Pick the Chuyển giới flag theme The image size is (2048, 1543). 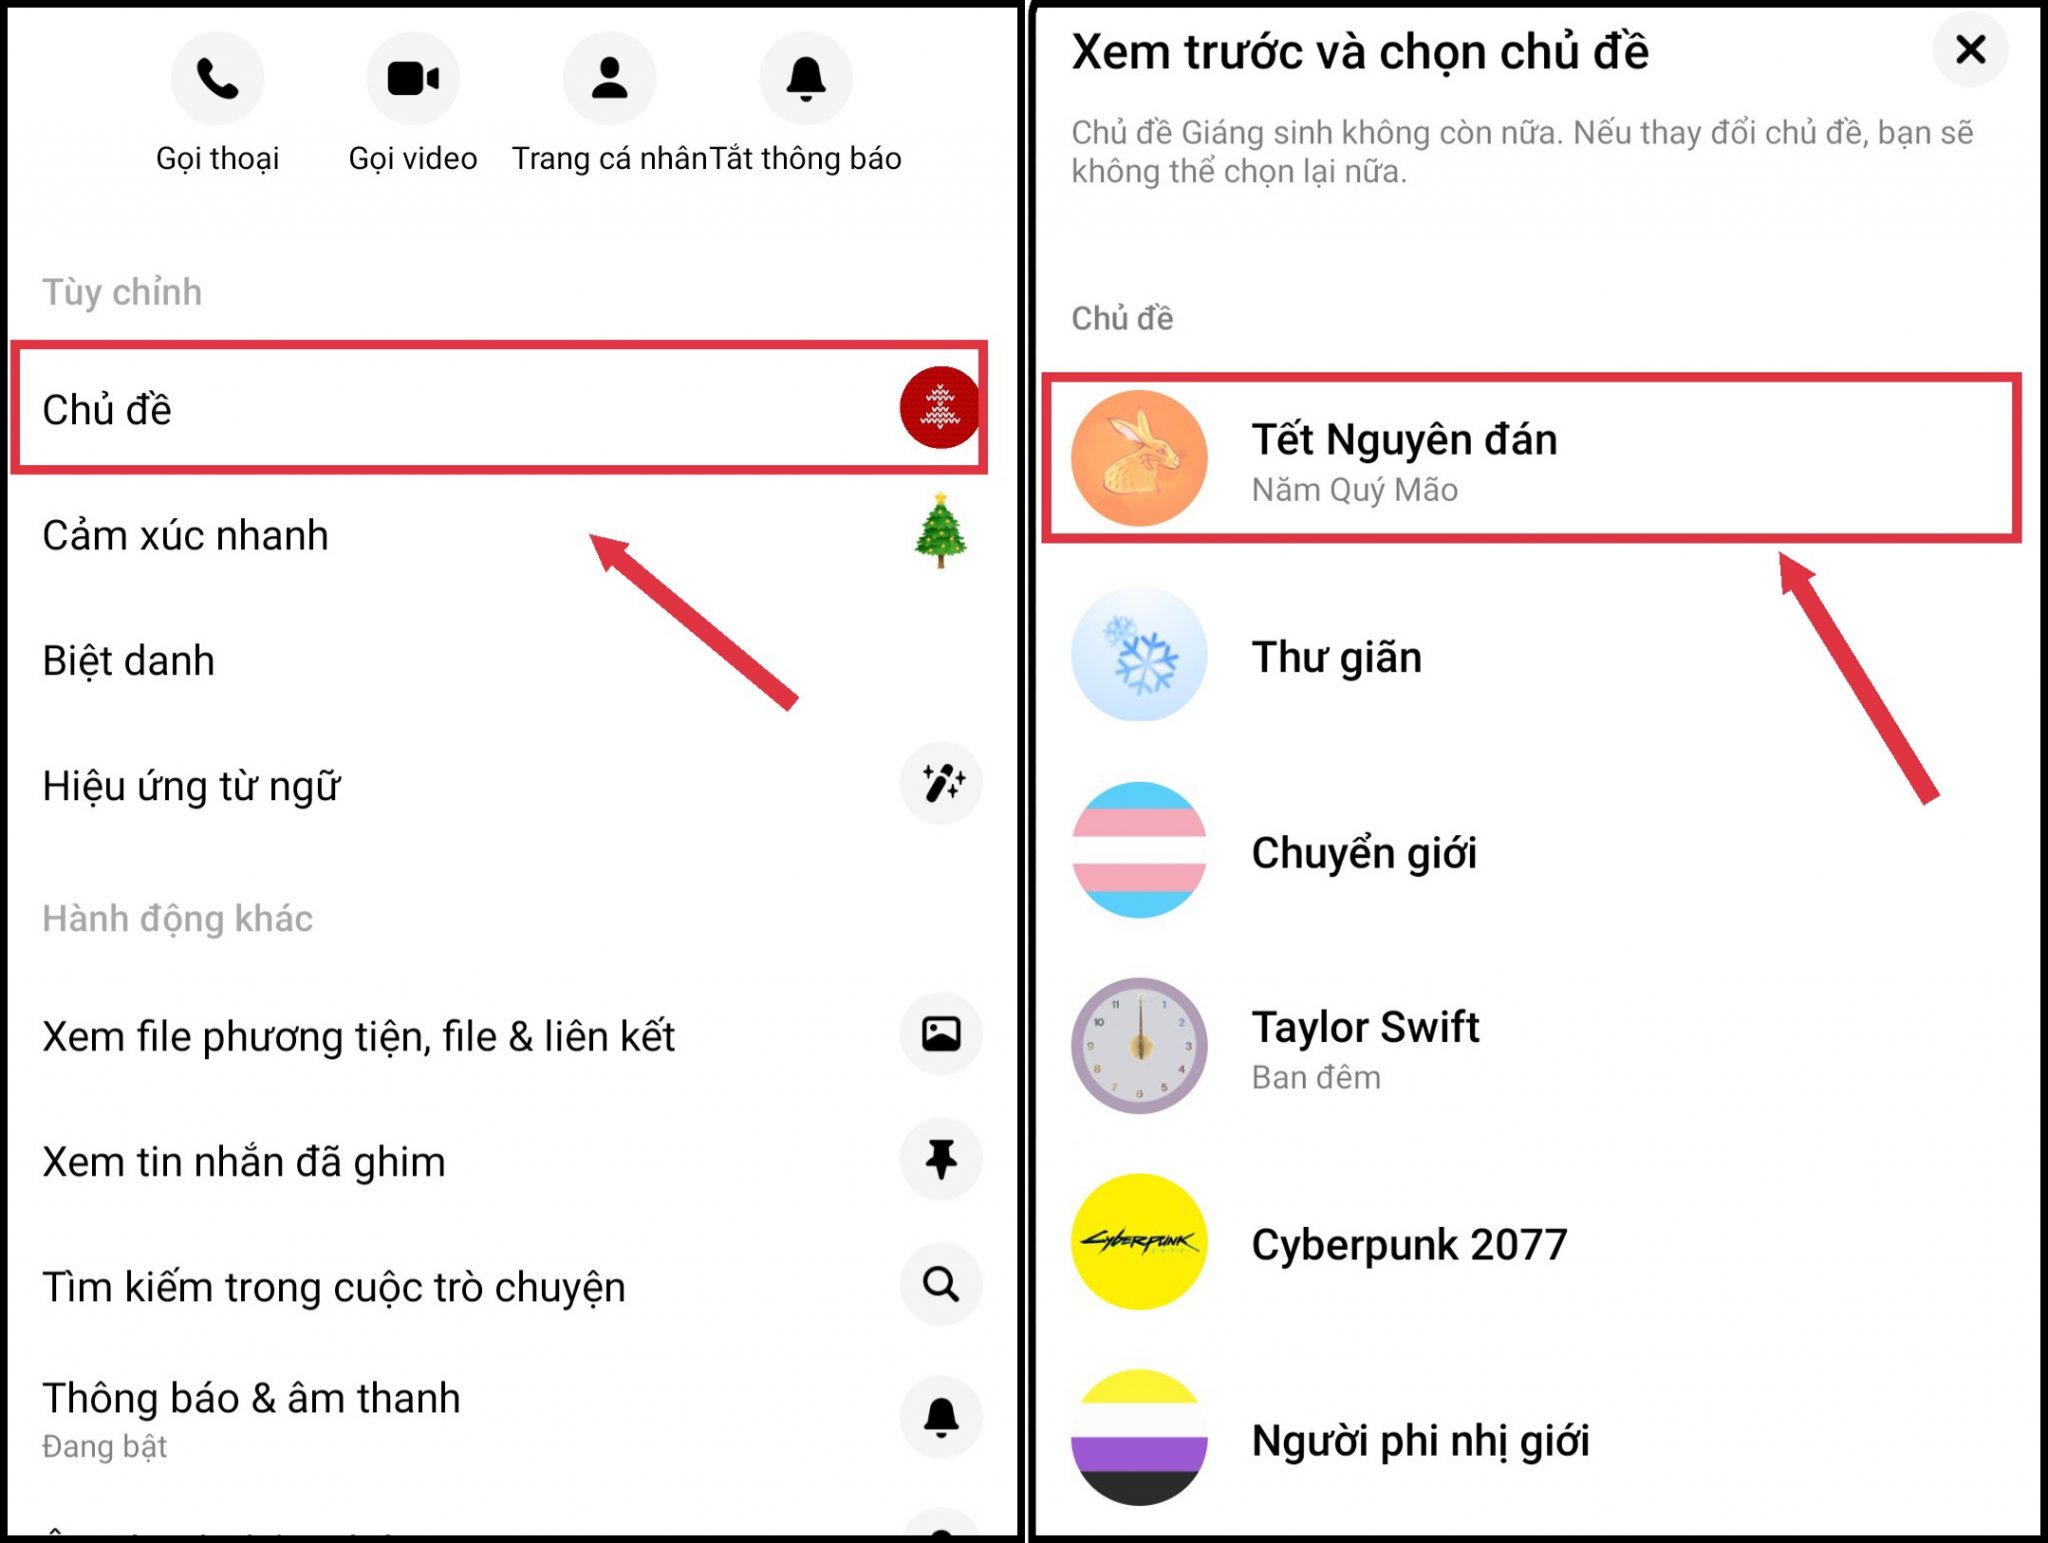[x=1363, y=853]
